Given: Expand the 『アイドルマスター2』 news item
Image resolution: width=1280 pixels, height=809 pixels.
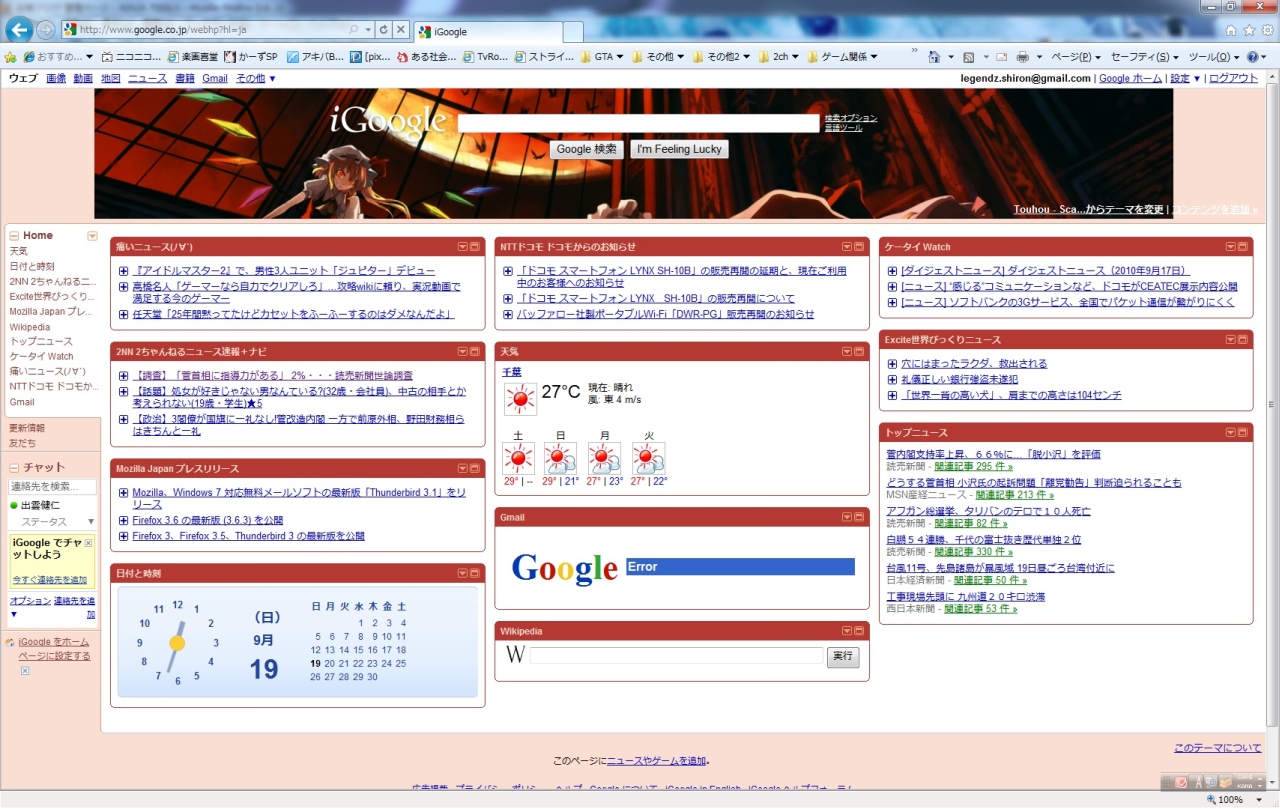Looking at the screenshot, I should [x=123, y=271].
